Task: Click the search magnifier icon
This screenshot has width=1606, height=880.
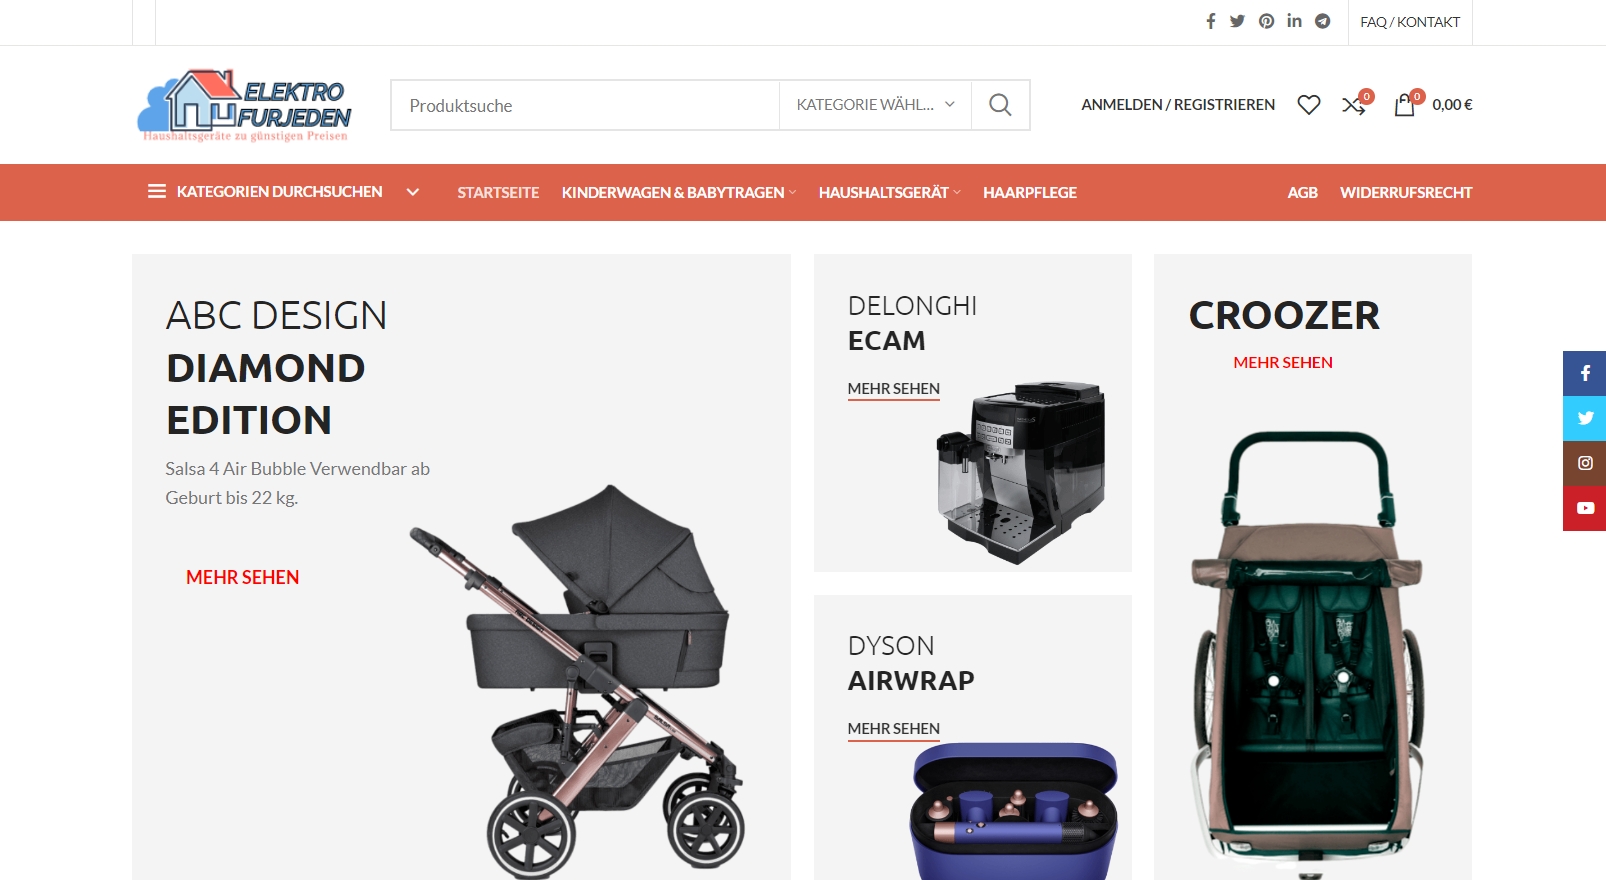Action: tap(1000, 105)
